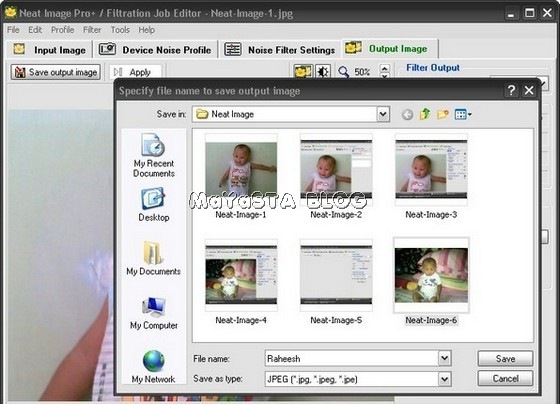Click the Device Noise Profile tab icon
The height and width of the screenshot is (404, 560).
click(107, 49)
